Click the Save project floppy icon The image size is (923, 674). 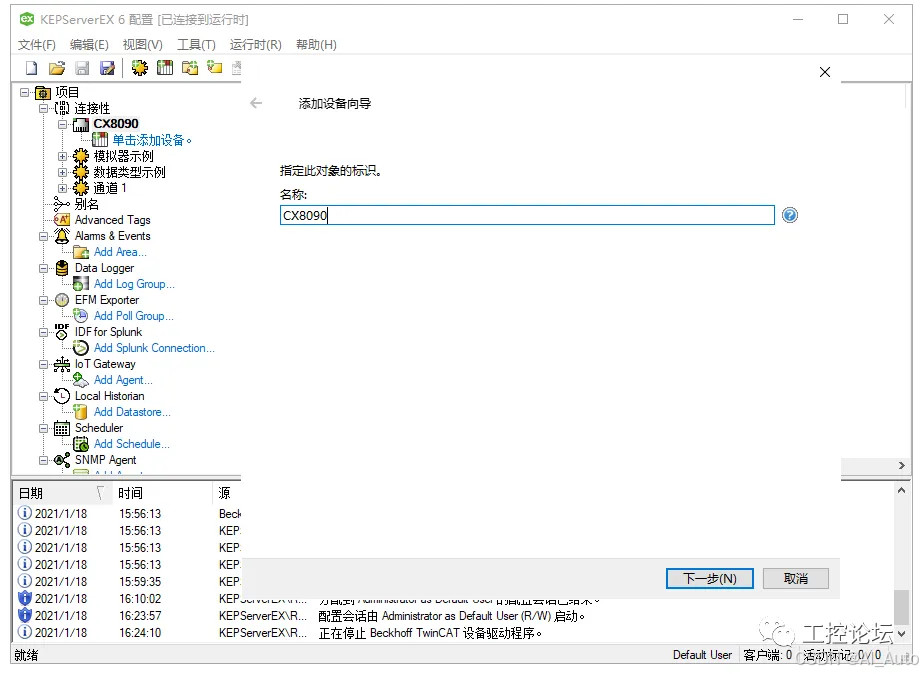tap(82, 68)
